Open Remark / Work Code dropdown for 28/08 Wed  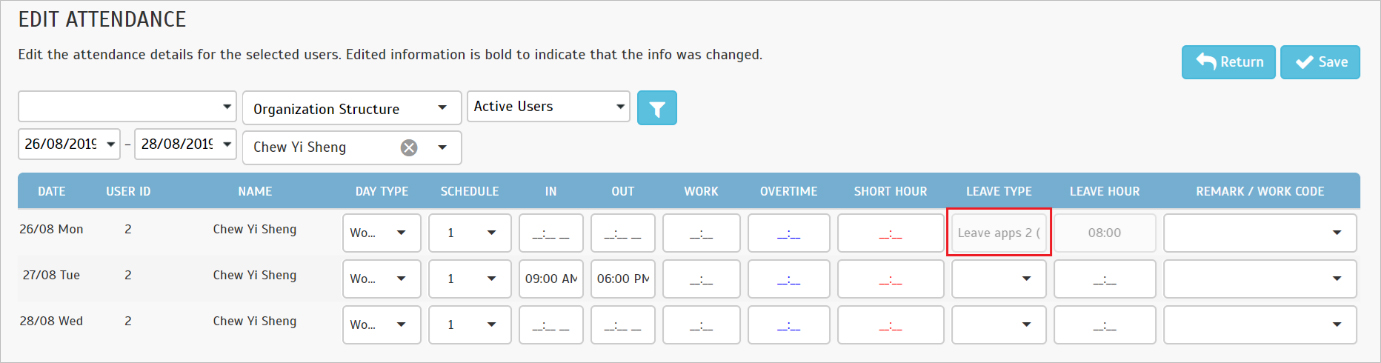pyautogui.click(x=1260, y=325)
